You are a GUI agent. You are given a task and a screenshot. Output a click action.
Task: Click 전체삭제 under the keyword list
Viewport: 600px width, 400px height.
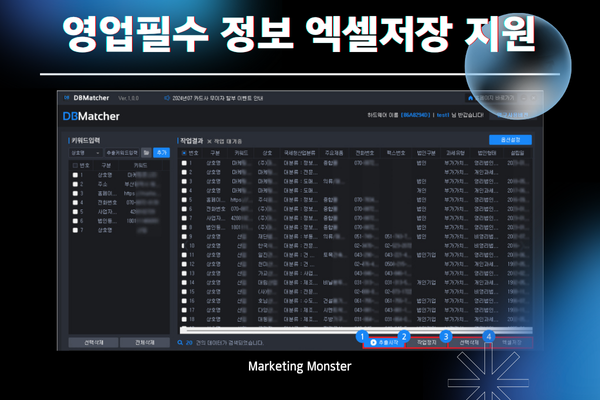click(145, 343)
